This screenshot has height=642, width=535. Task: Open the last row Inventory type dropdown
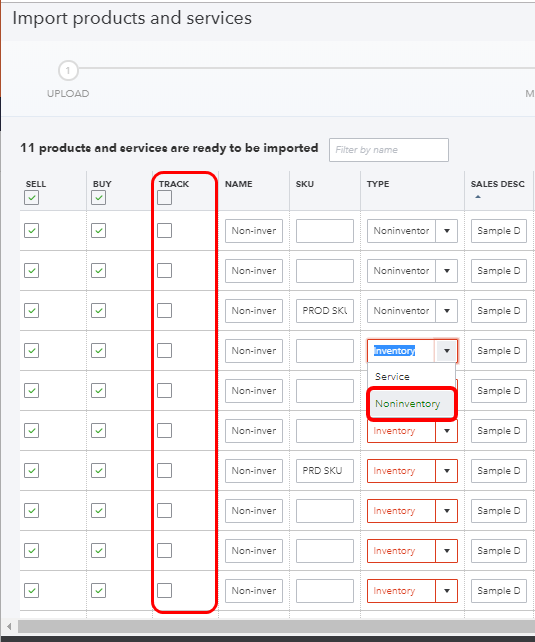447,591
